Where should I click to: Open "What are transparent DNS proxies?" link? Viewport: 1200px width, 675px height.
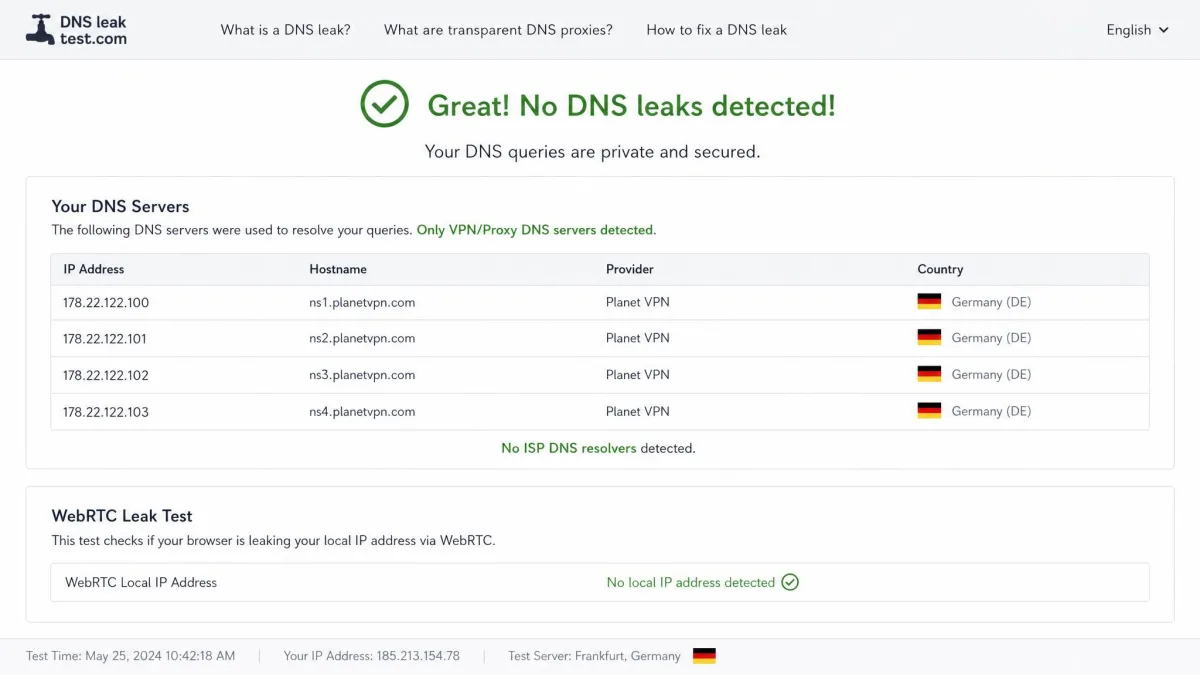click(498, 30)
